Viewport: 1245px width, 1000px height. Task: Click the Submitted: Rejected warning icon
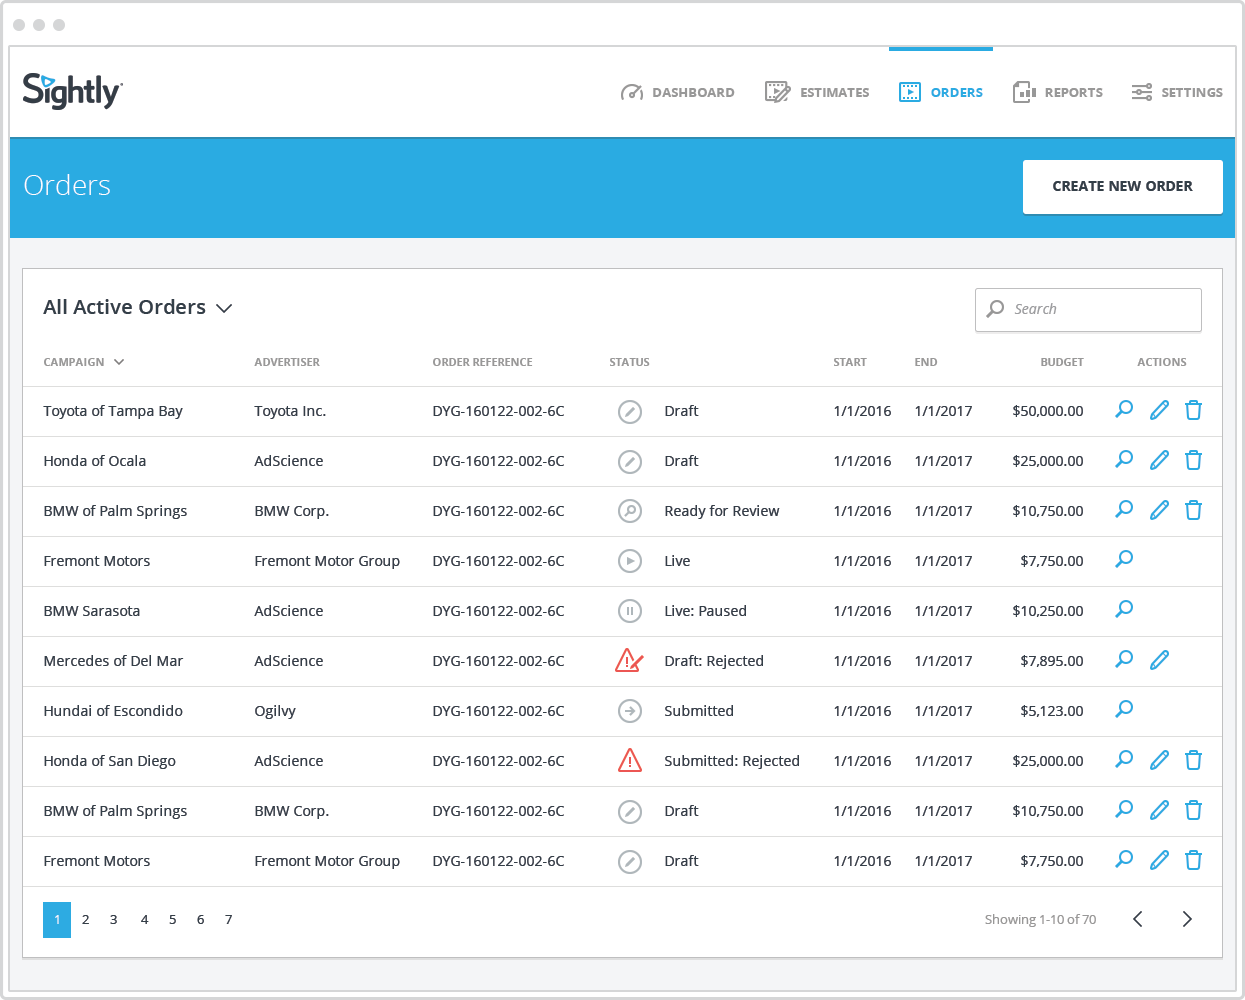[x=629, y=760]
